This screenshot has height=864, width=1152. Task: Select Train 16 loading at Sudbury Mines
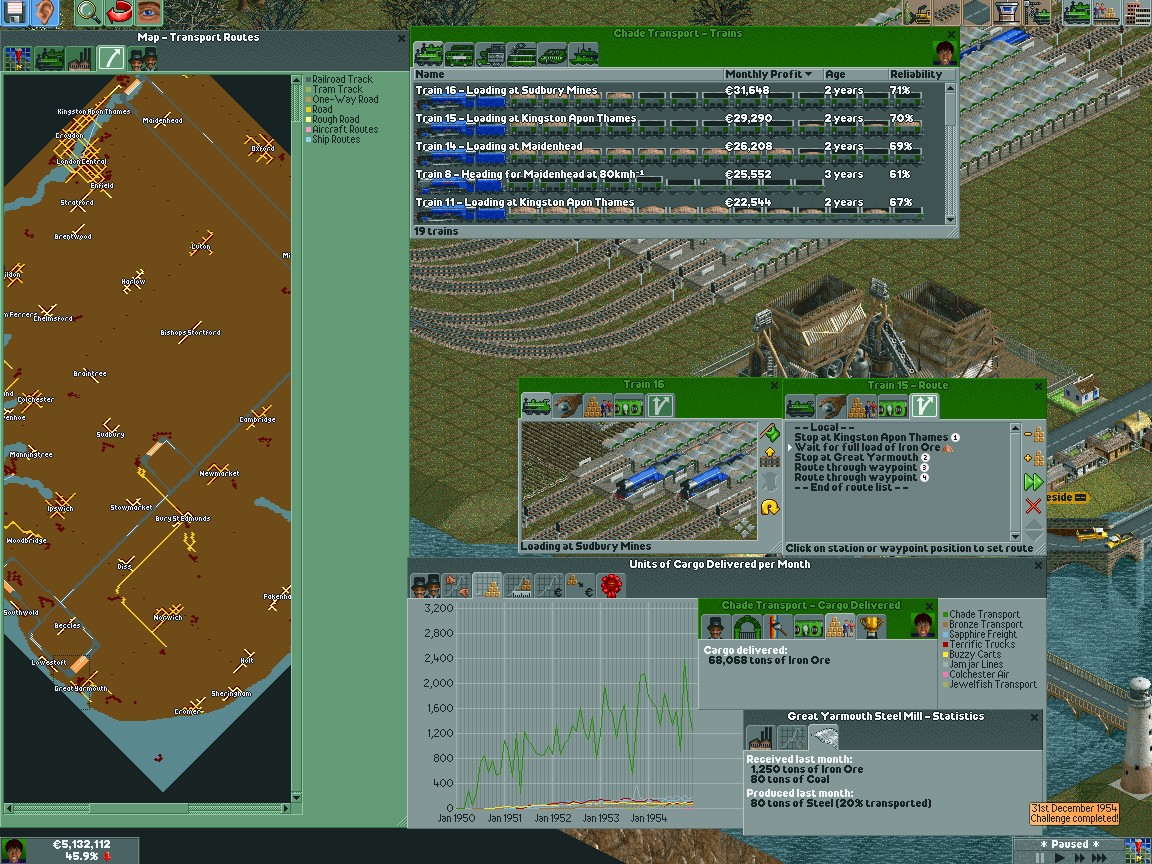(x=677, y=96)
